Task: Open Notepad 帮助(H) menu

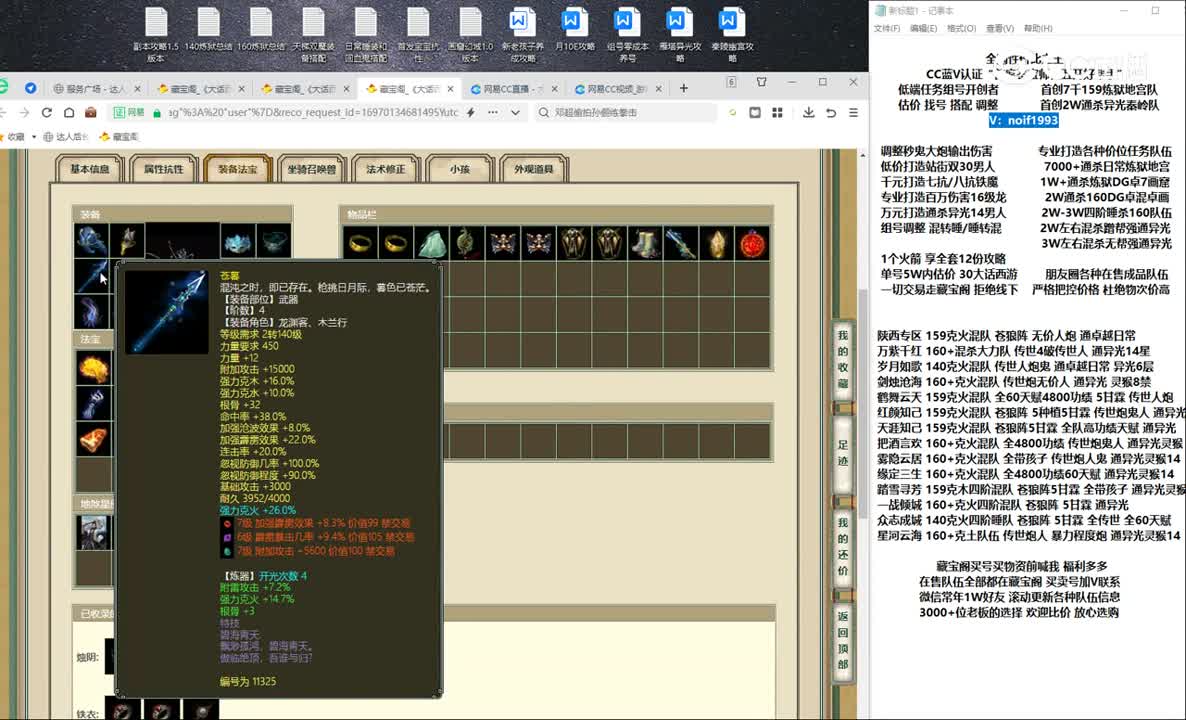Action: click(x=1038, y=29)
